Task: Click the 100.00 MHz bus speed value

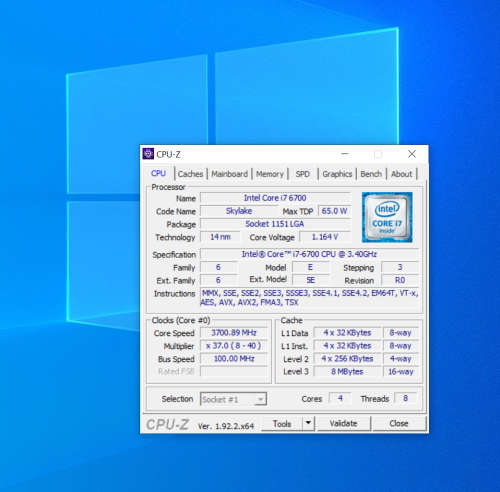Action: coord(234,359)
